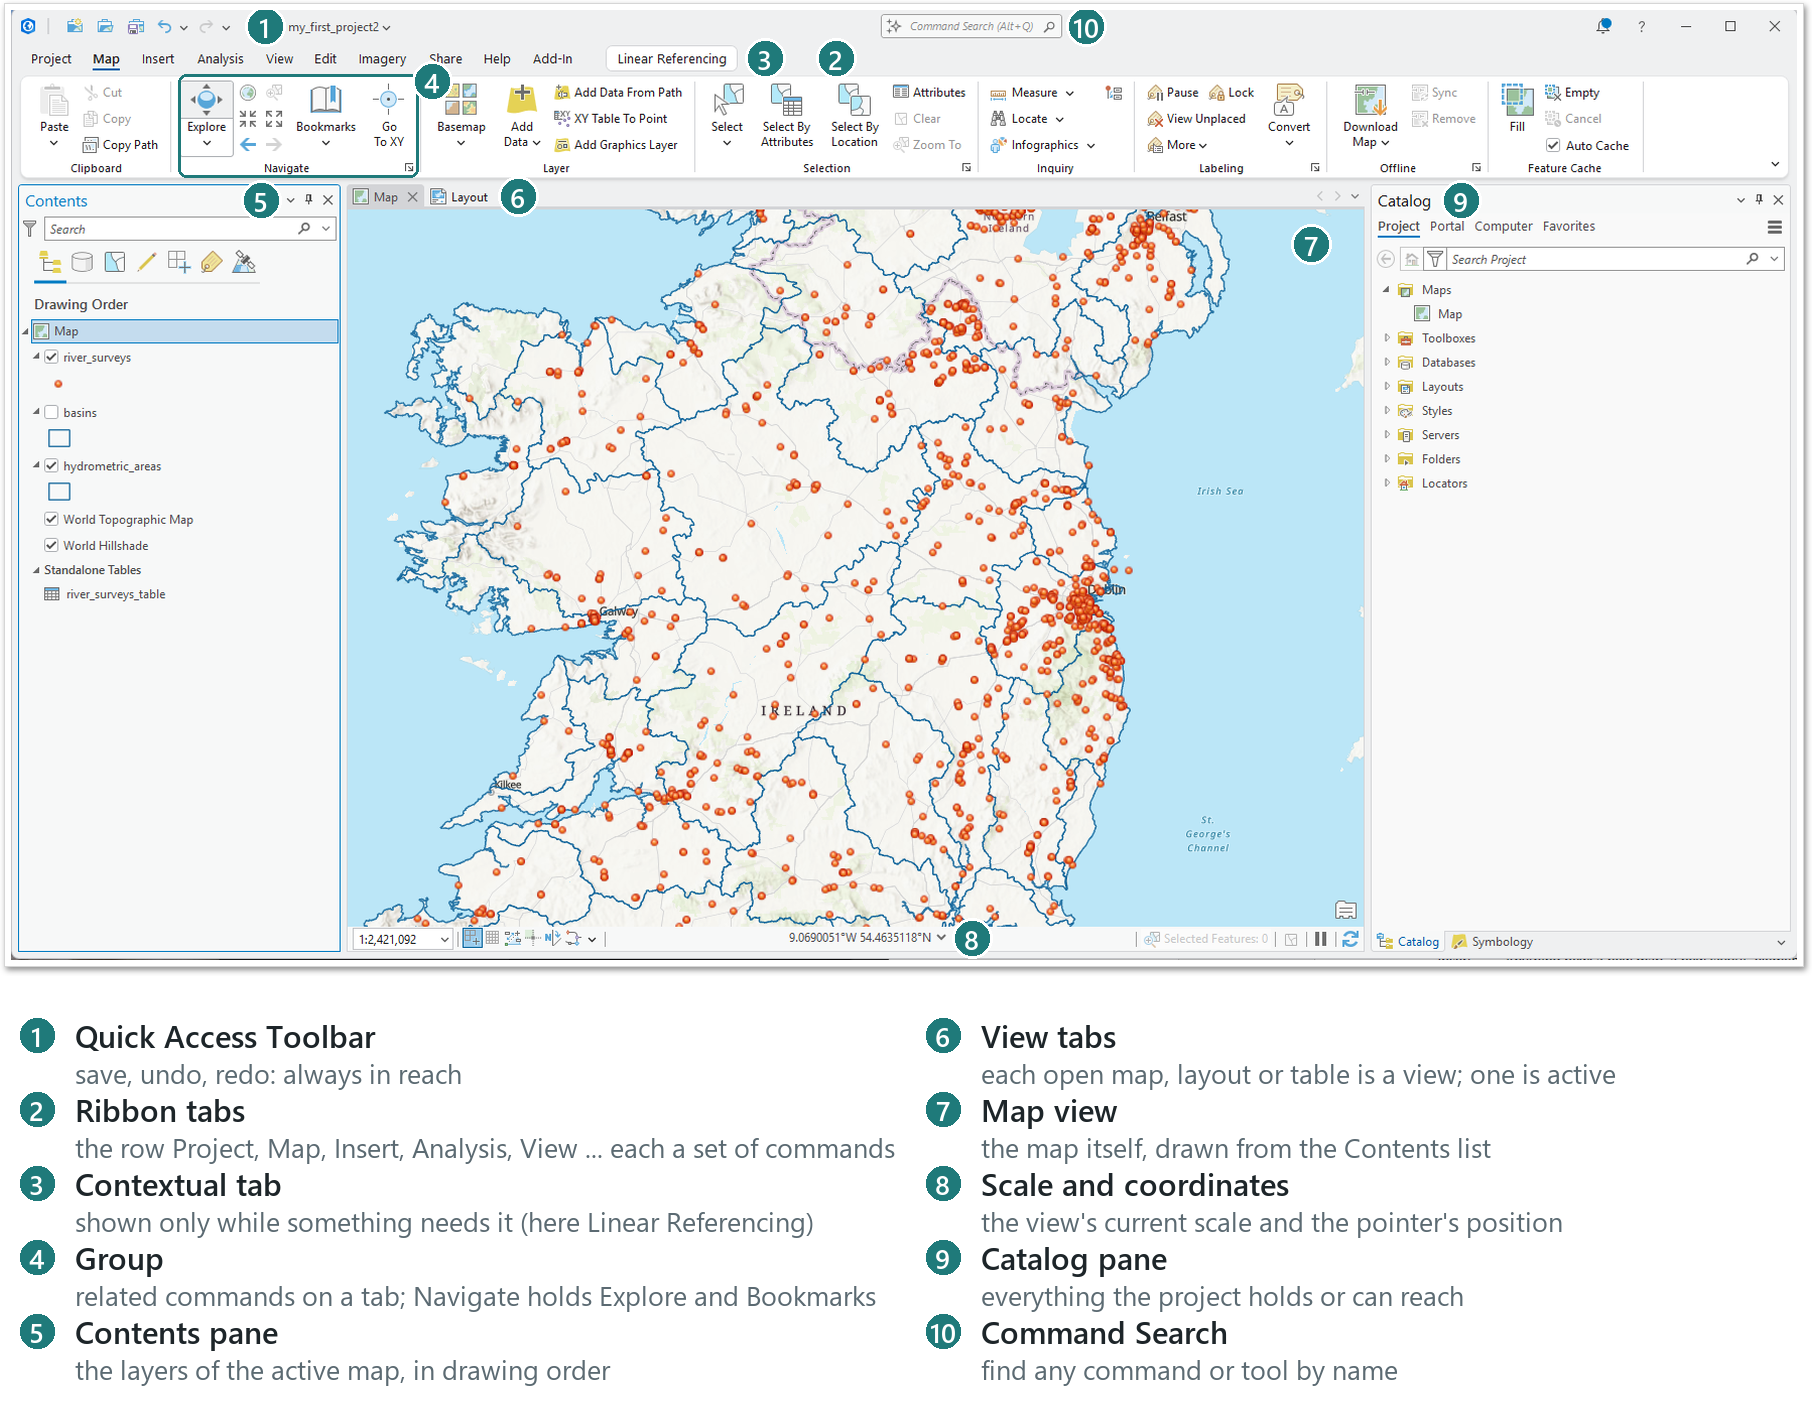
Task: Open Select By Location
Action: tap(854, 116)
